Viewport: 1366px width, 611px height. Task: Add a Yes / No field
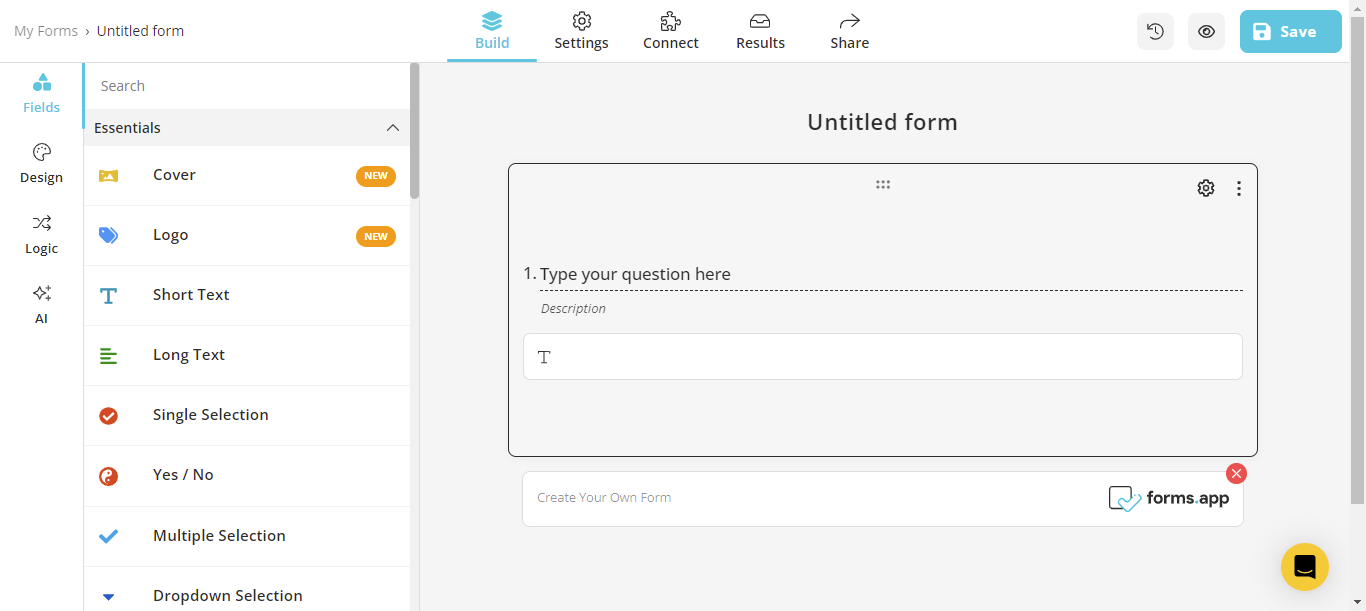click(183, 474)
